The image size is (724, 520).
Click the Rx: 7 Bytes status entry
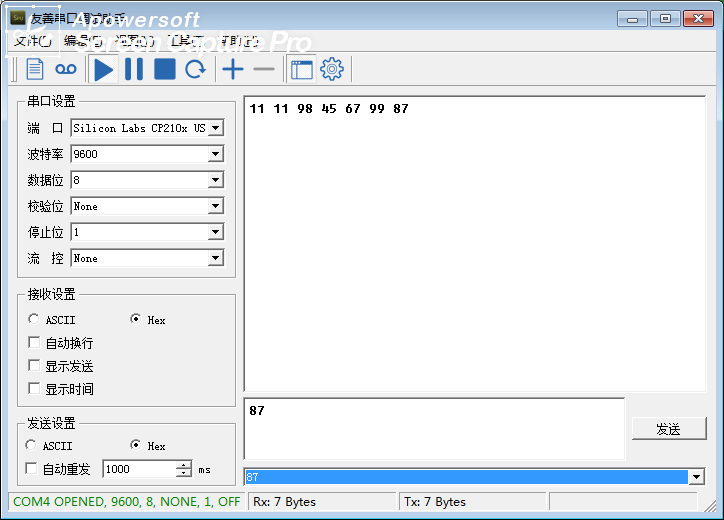click(x=284, y=502)
